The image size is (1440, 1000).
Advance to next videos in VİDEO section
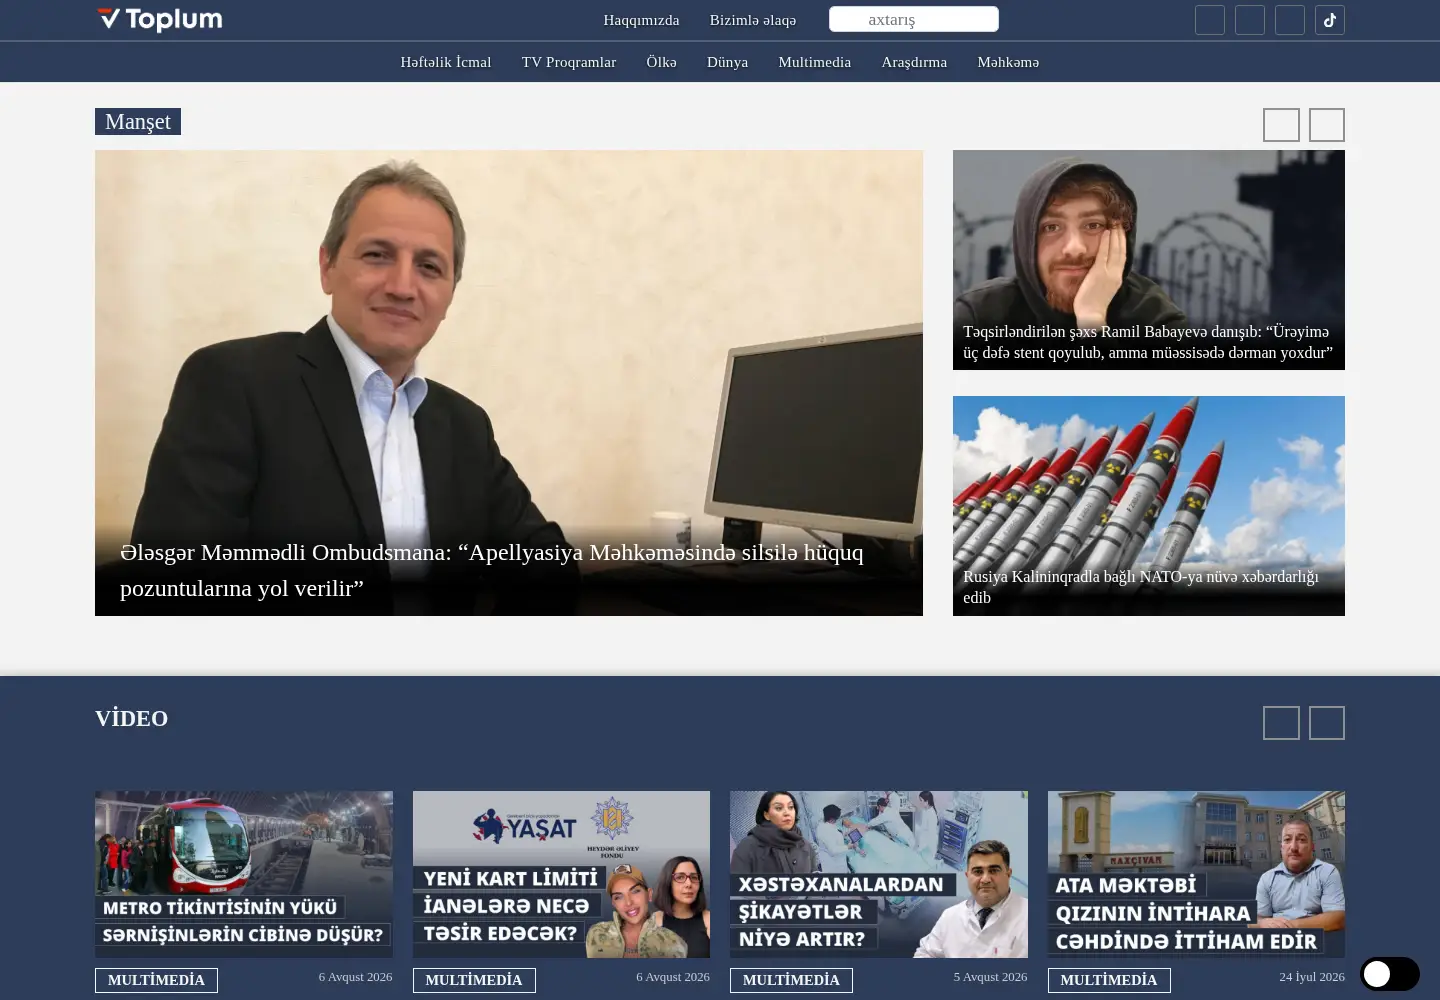[1327, 723]
